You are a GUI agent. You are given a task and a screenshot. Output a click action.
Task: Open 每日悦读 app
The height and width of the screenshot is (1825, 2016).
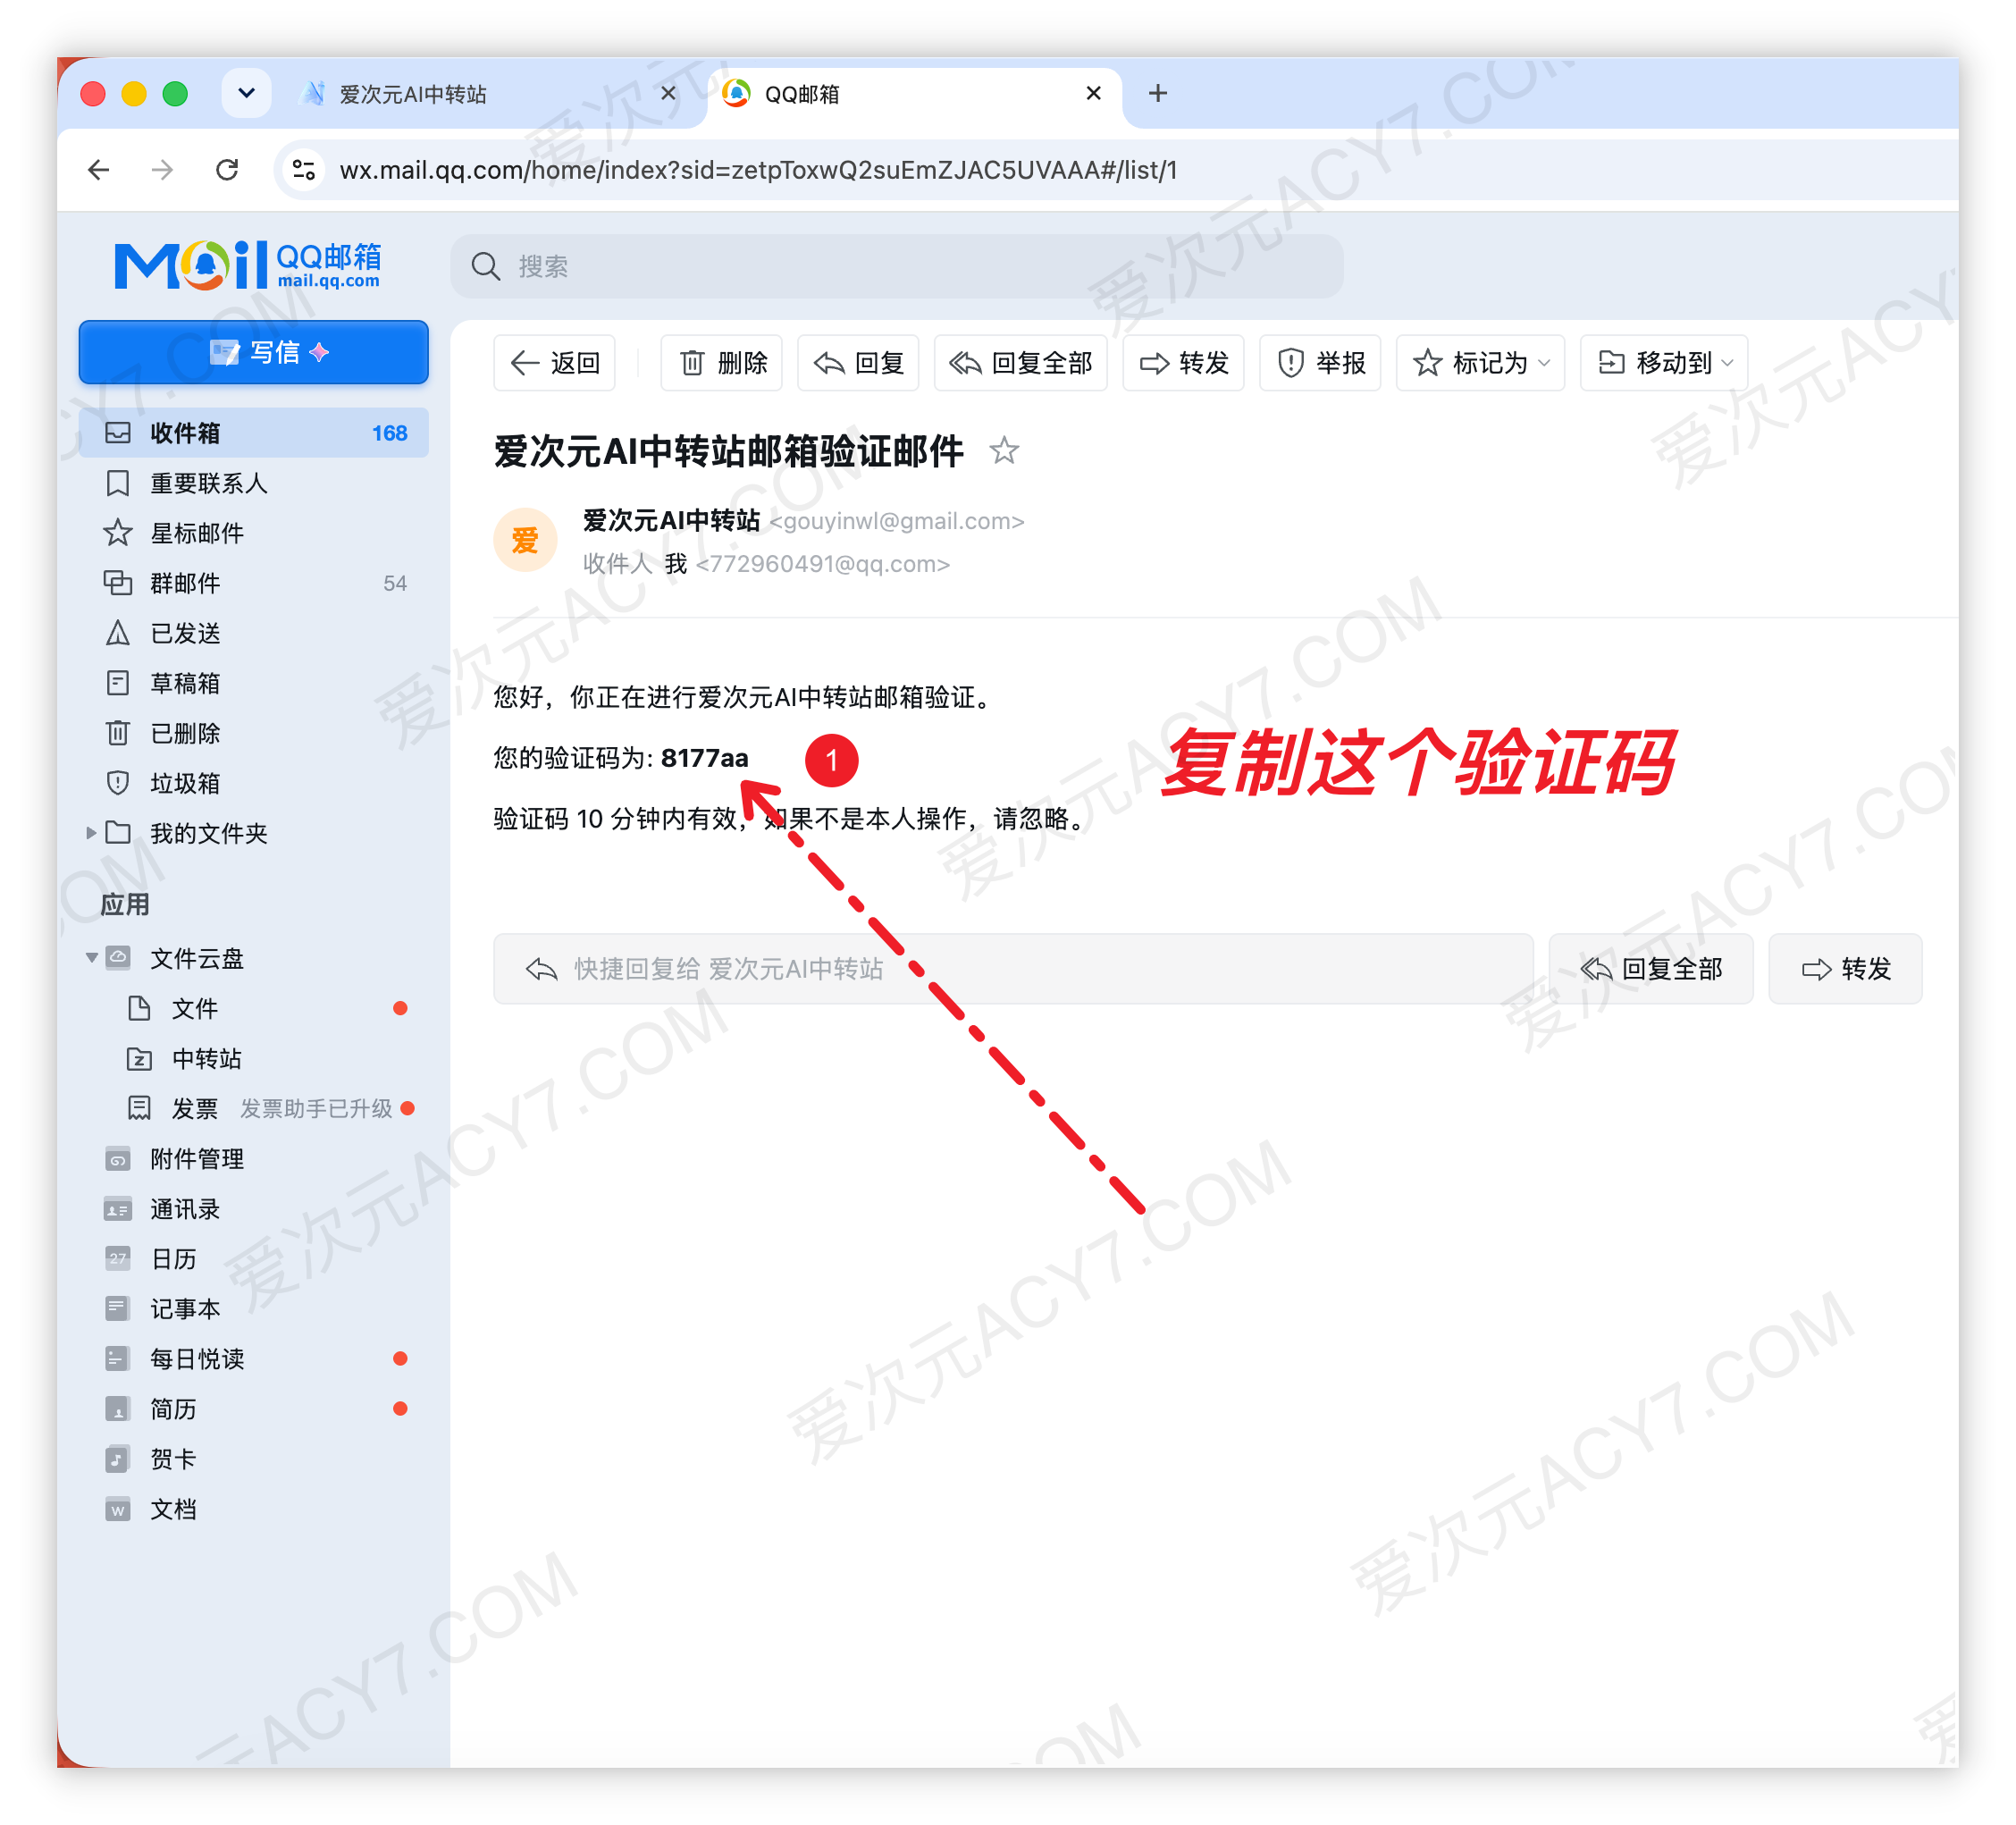[254, 1359]
